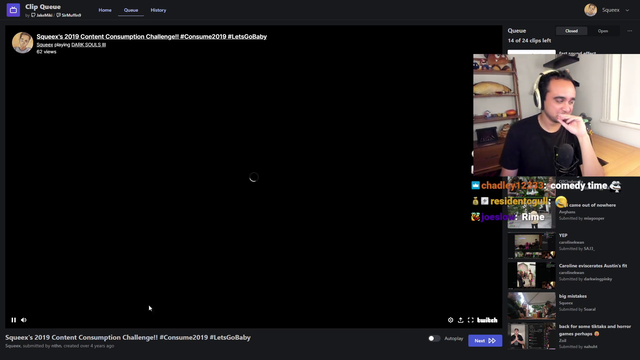Click the clip title below the player
640x360 pixels.
(x=128, y=338)
